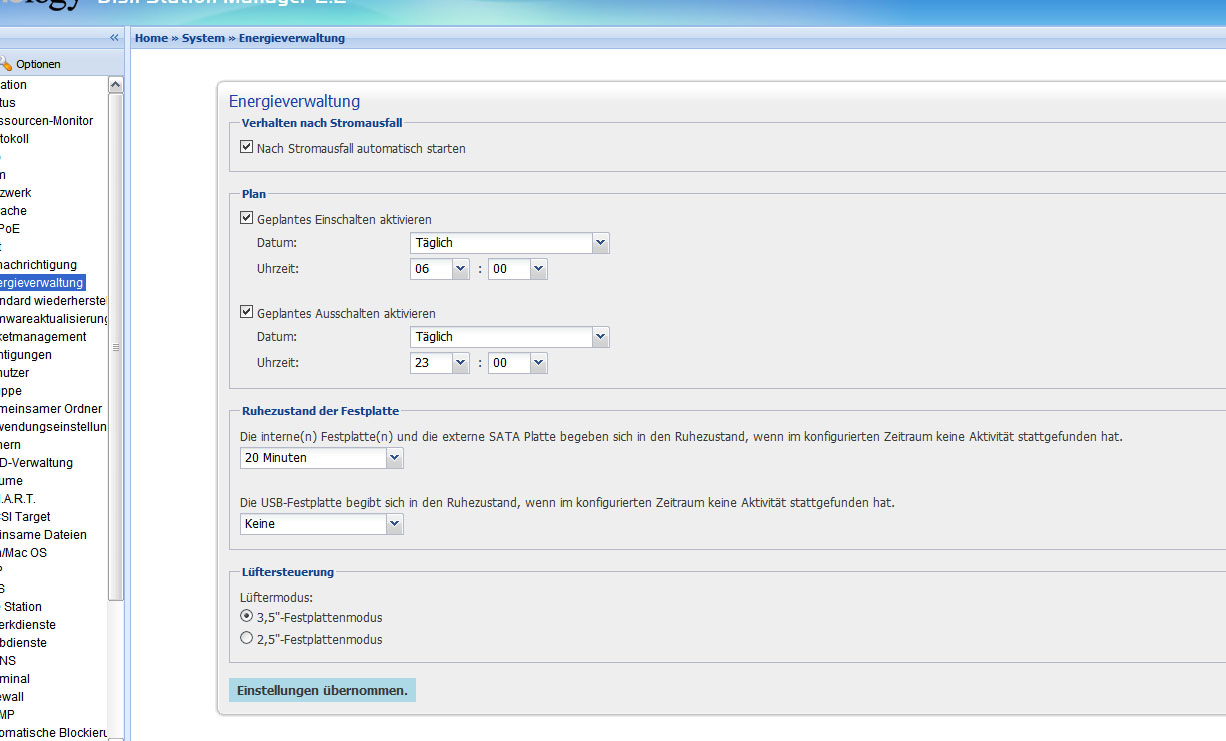Select the 3,5"-Festplattenmodus radio button
Screen dimensions: 1226x741
[247, 616]
